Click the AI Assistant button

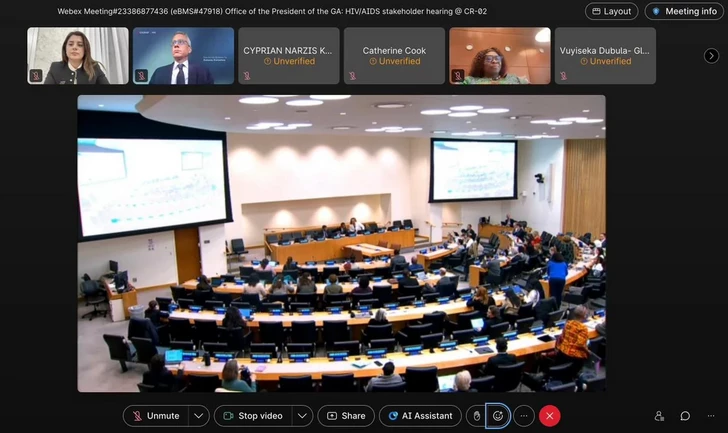[420, 416]
